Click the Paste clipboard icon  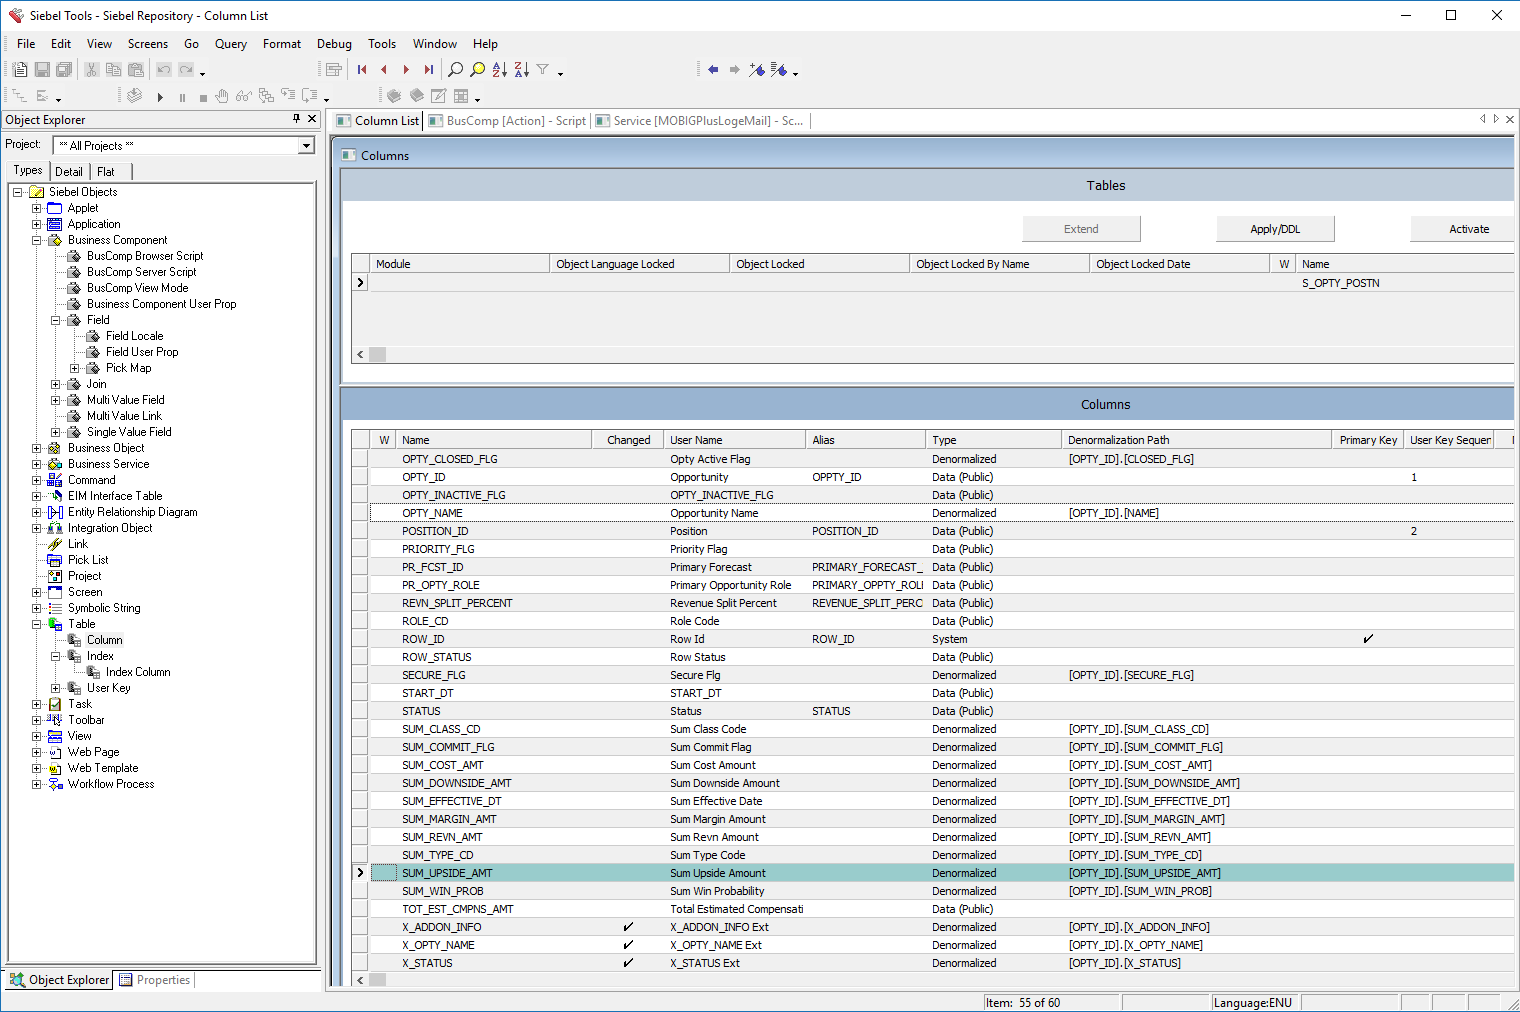(135, 70)
